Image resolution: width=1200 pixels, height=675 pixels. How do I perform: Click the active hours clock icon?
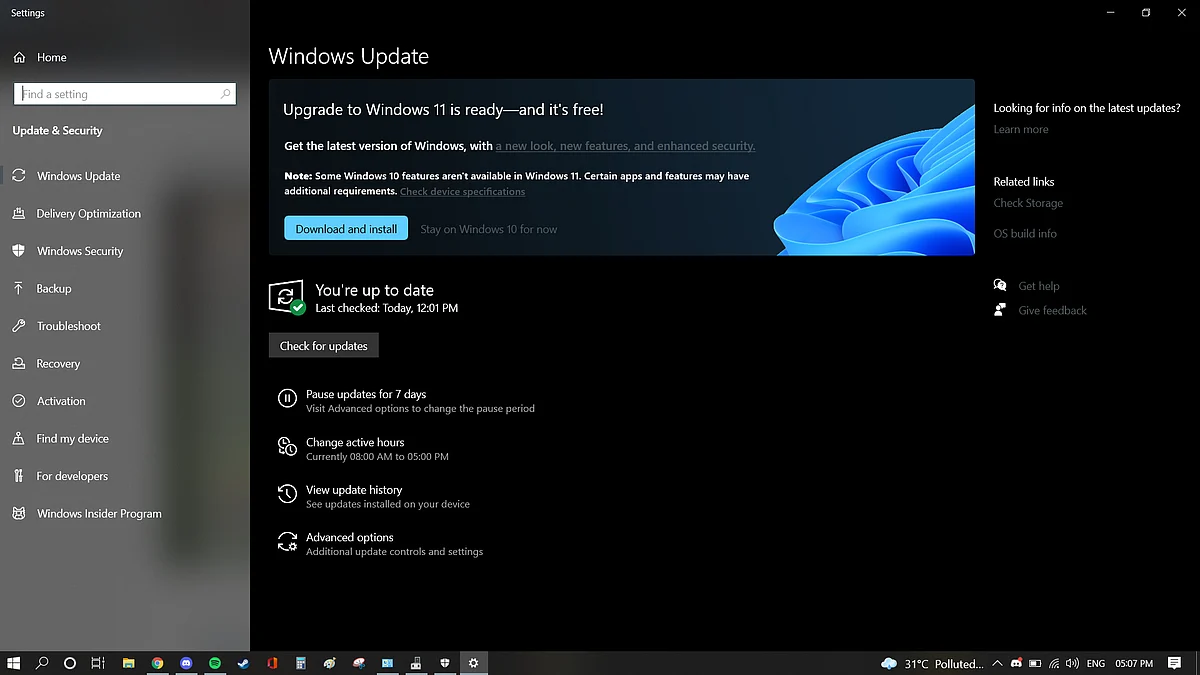287,447
